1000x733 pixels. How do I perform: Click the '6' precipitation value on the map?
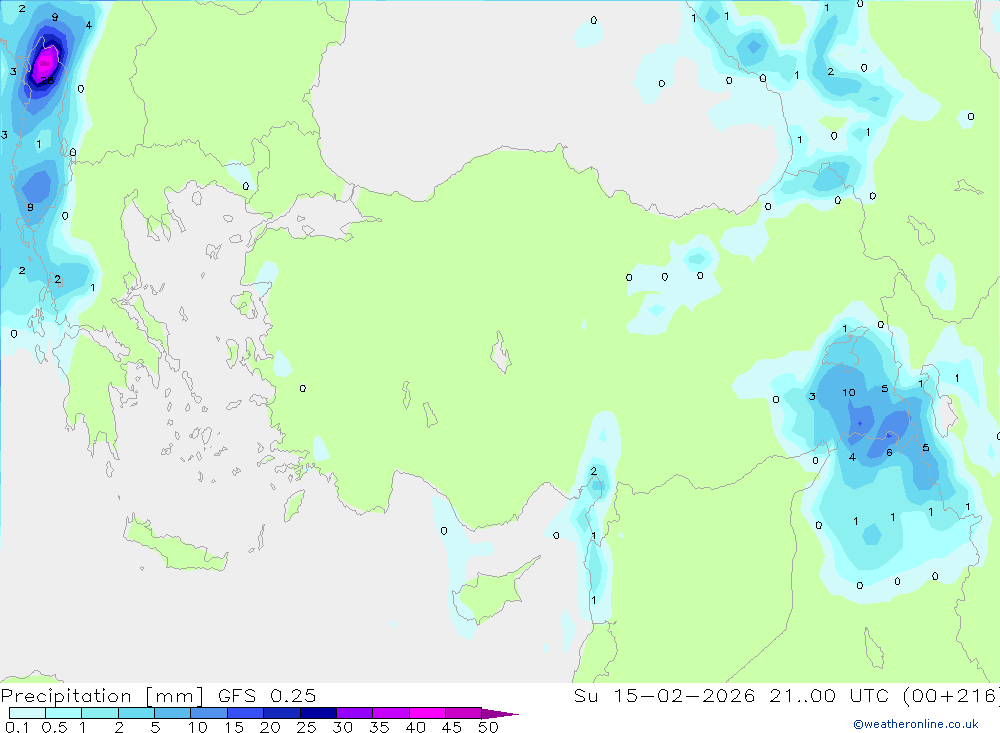(889, 453)
